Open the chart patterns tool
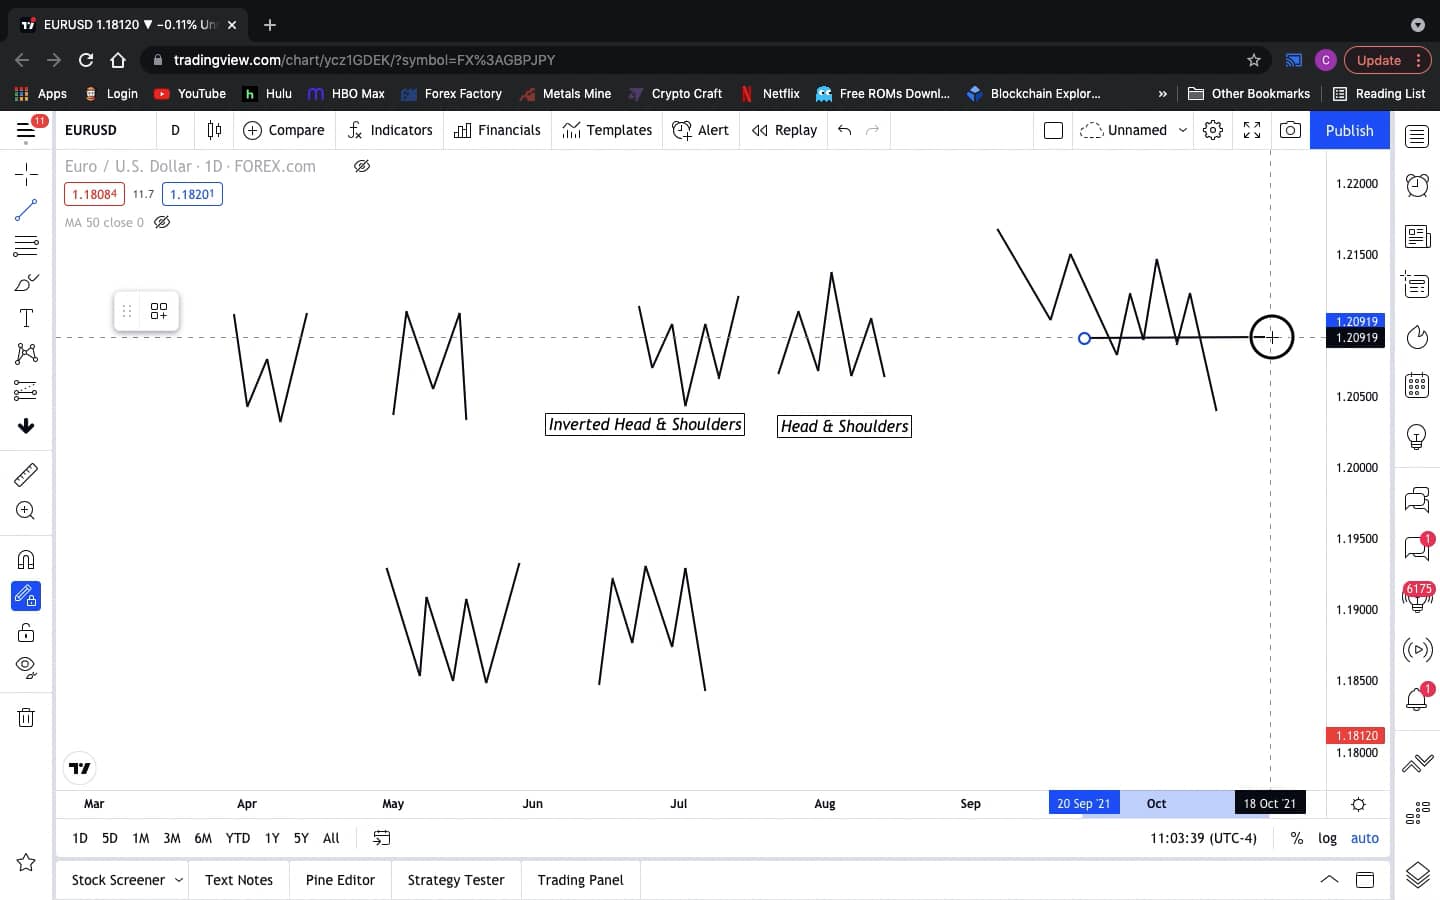The width and height of the screenshot is (1440, 900). coord(26,354)
